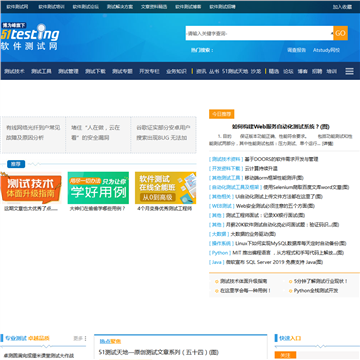Open the 学好用例 green banner thumbnail

98,188
